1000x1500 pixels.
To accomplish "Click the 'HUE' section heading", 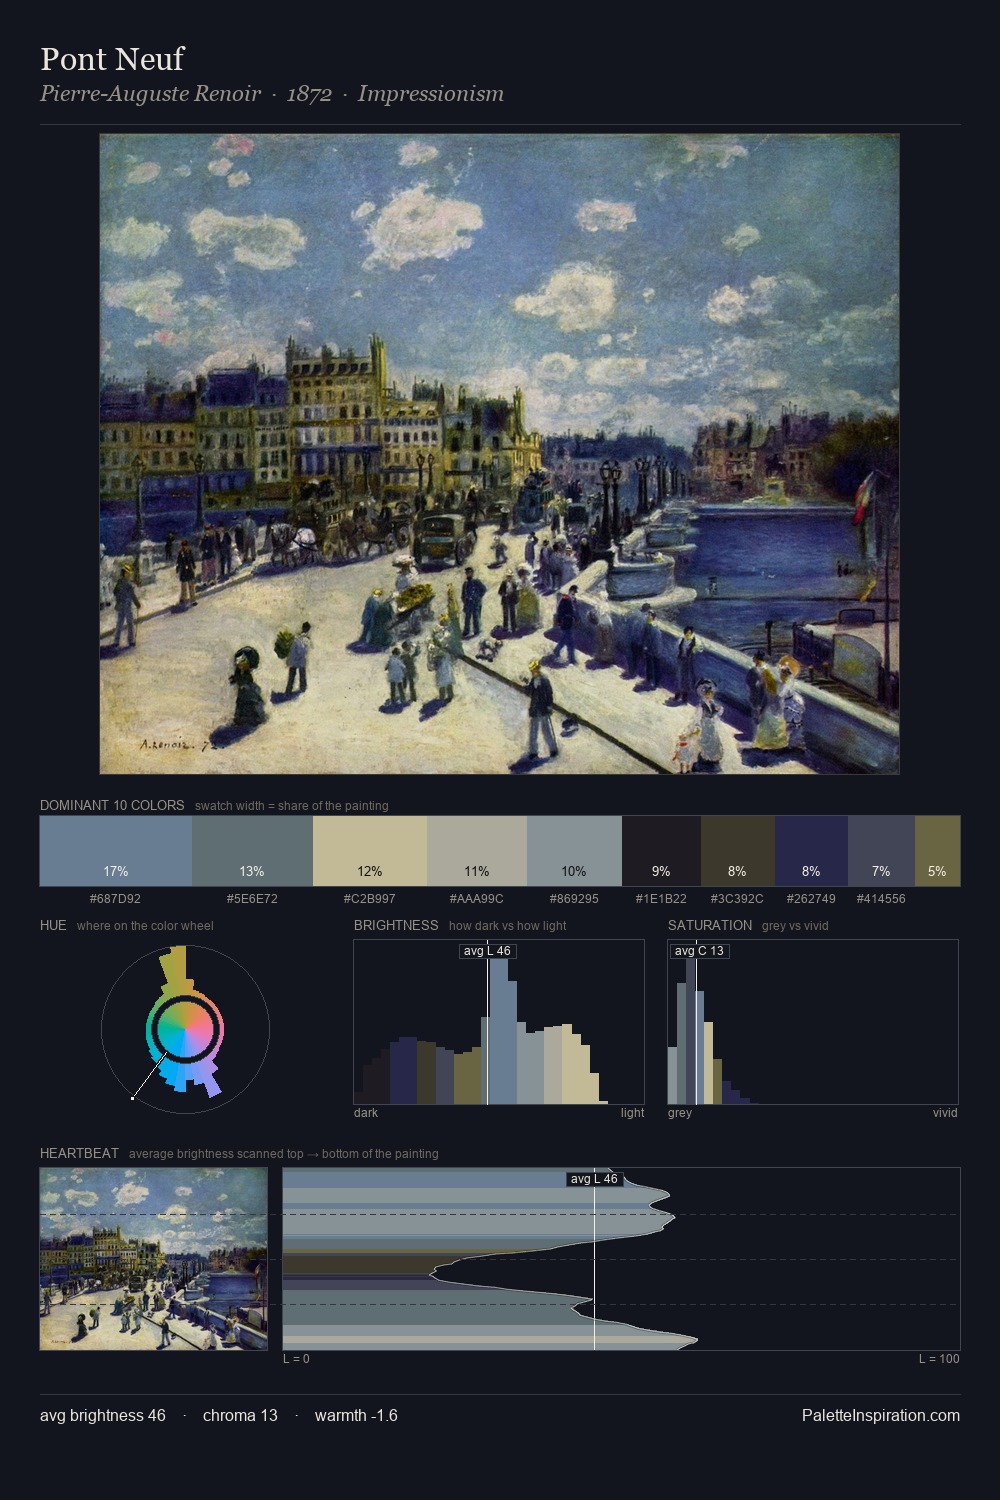I will pyautogui.click(x=53, y=925).
